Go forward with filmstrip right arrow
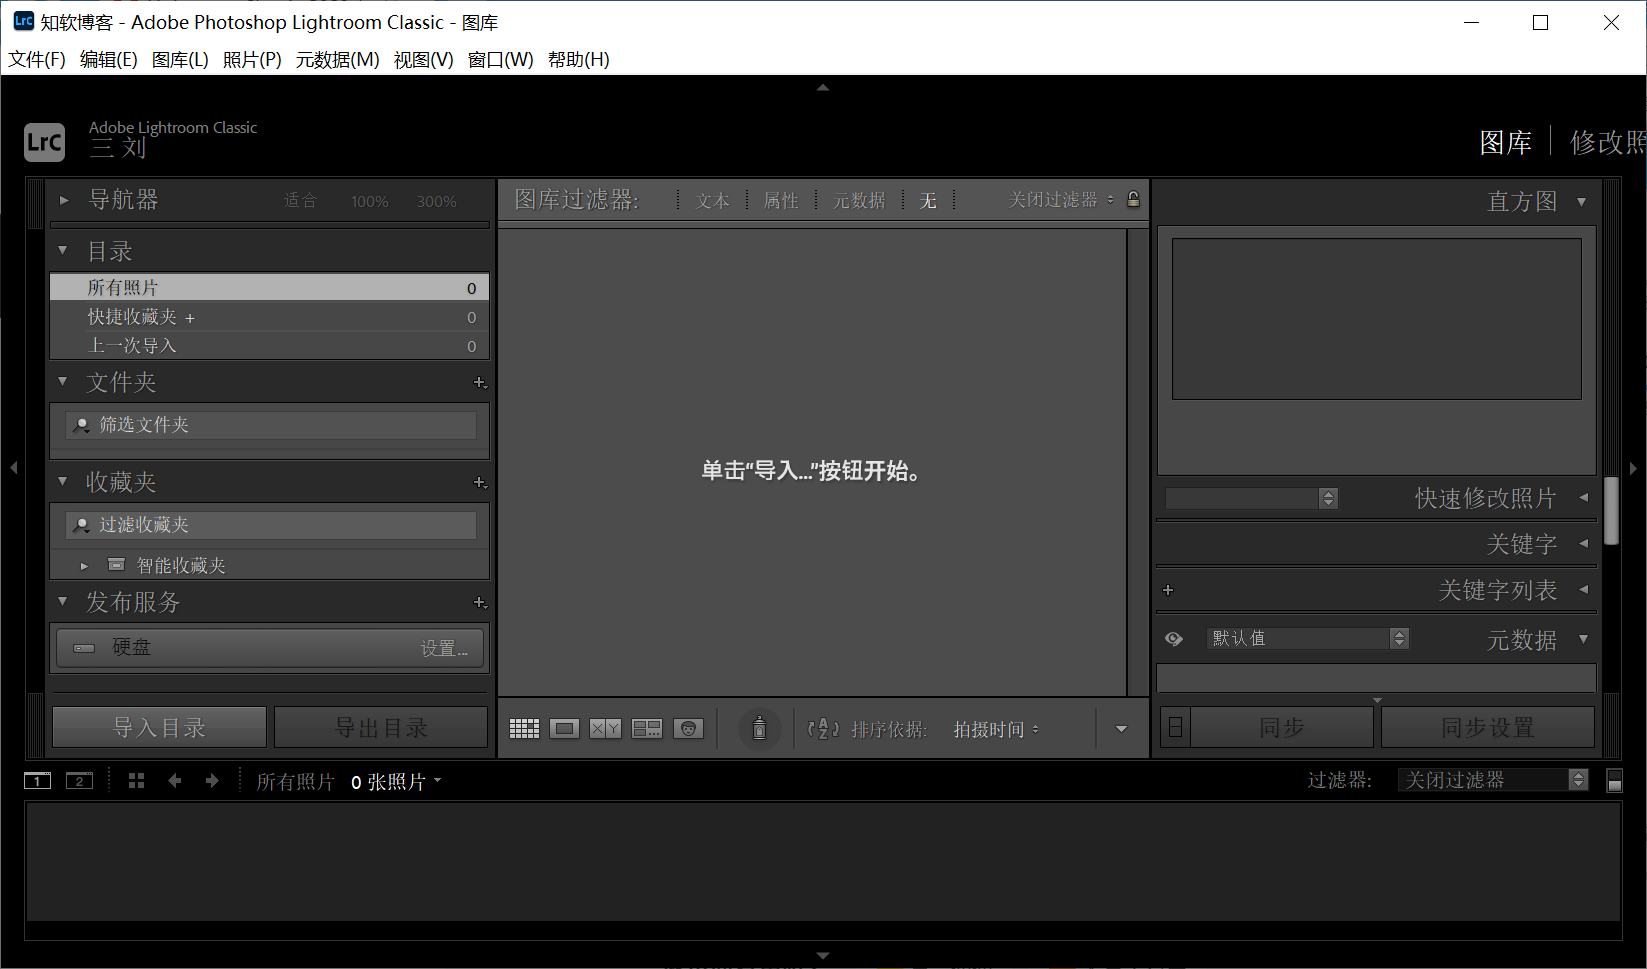 pyautogui.click(x=212, y=781)
